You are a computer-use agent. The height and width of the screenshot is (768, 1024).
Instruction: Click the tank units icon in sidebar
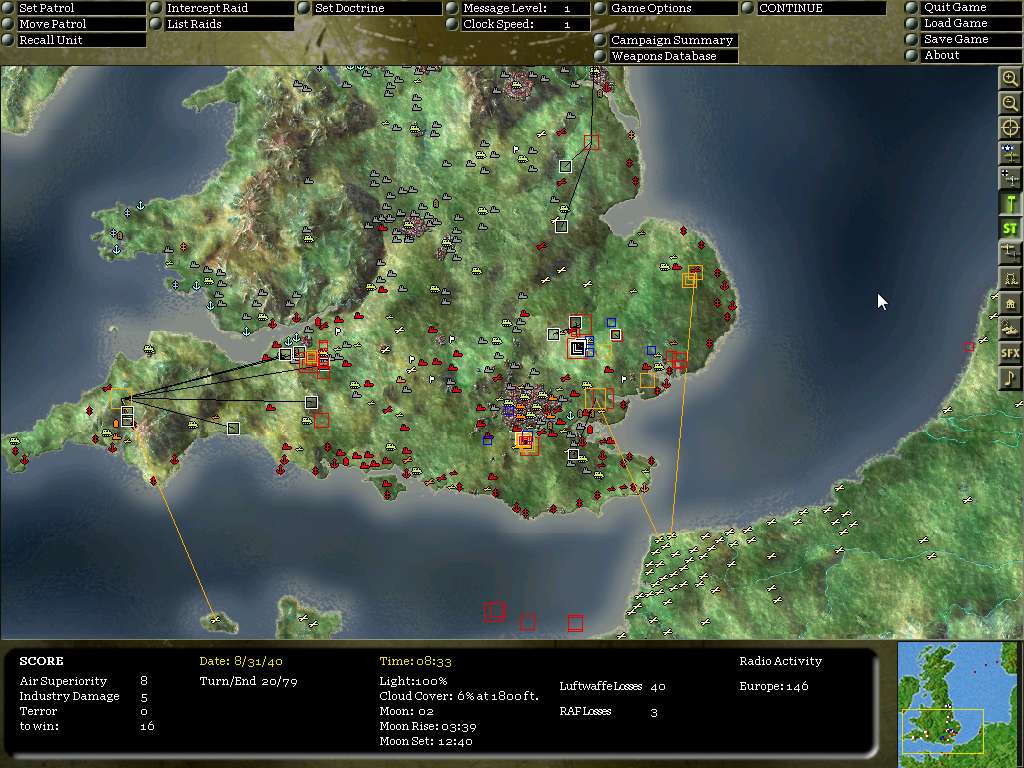pyautogui.click(x=1010, y=328)
